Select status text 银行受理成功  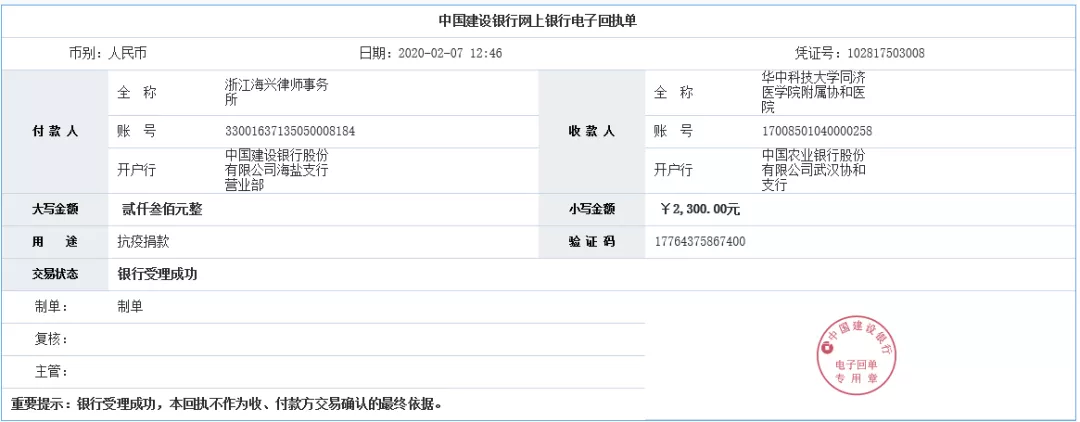coord(158,274)
